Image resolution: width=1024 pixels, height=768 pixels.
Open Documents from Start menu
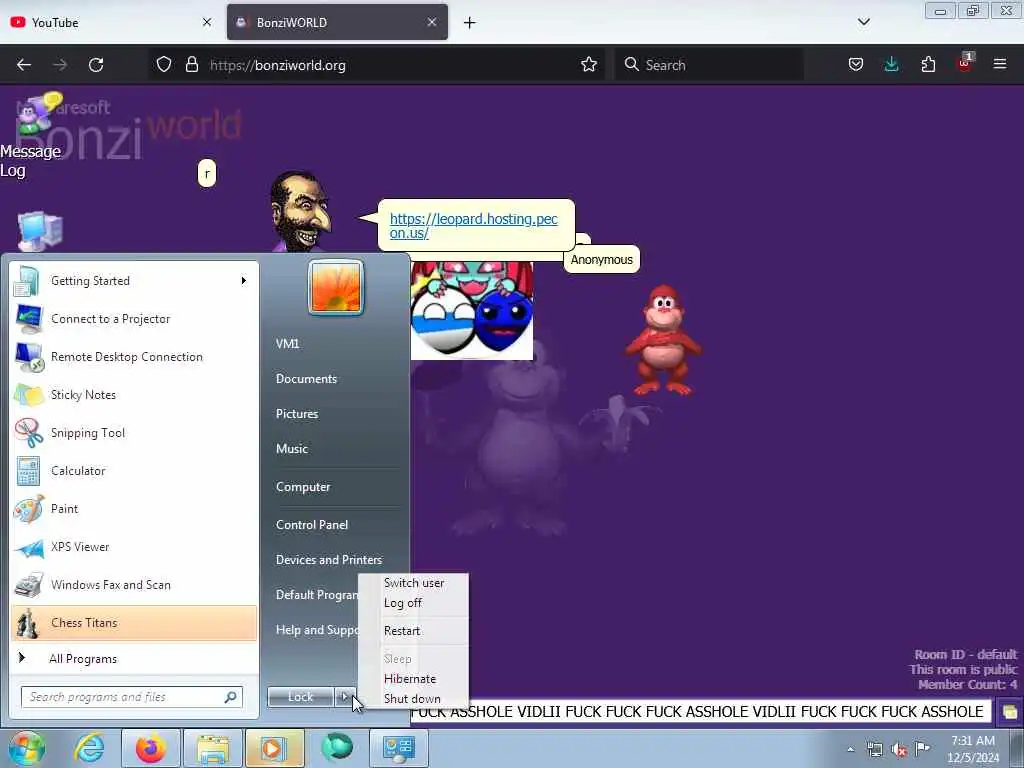tap(306, 379)
